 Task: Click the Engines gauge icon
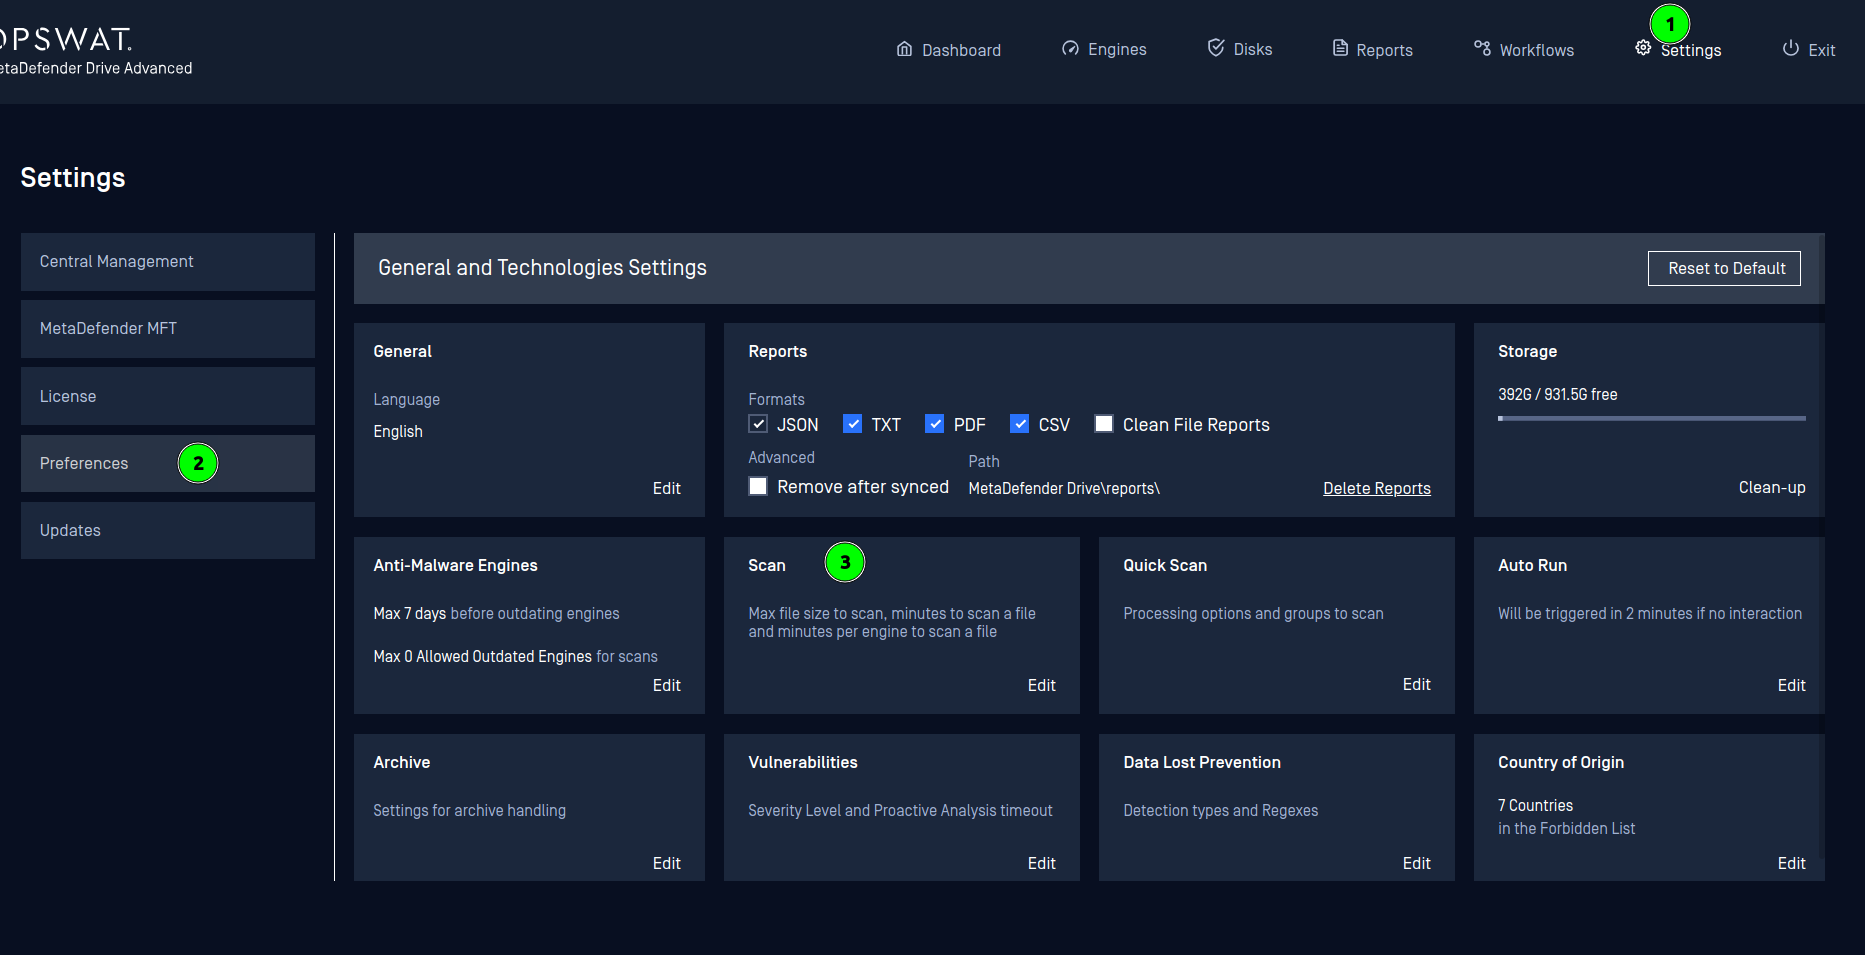(1070, 49)
